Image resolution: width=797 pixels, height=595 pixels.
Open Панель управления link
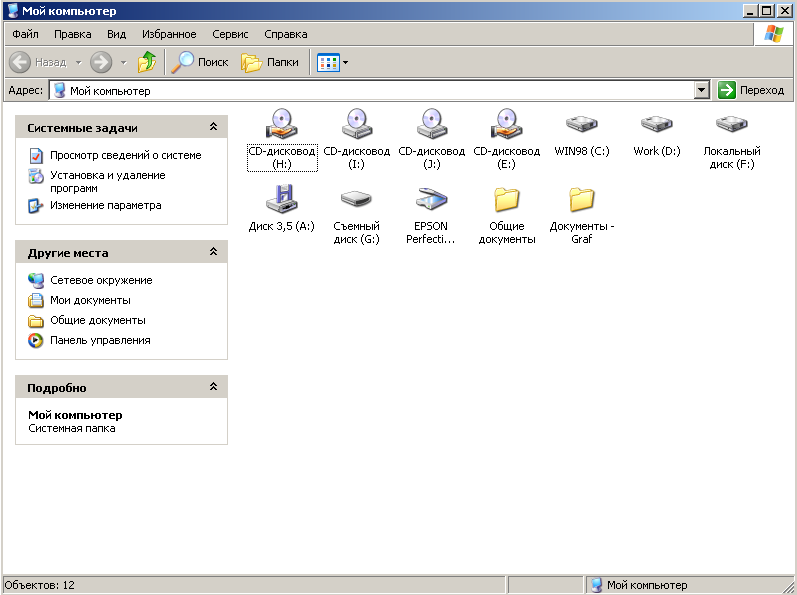click(x=100, y=340)
